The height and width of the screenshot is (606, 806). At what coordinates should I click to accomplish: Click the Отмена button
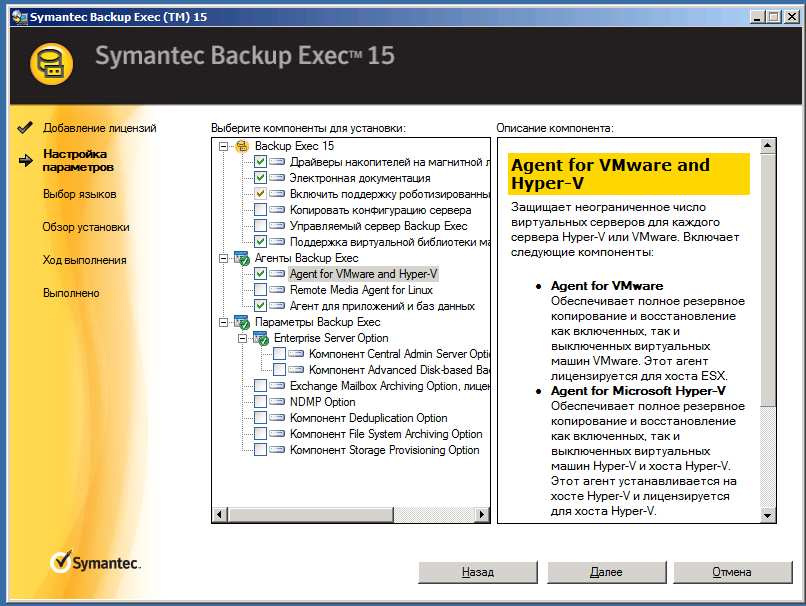tap(732, 572)
